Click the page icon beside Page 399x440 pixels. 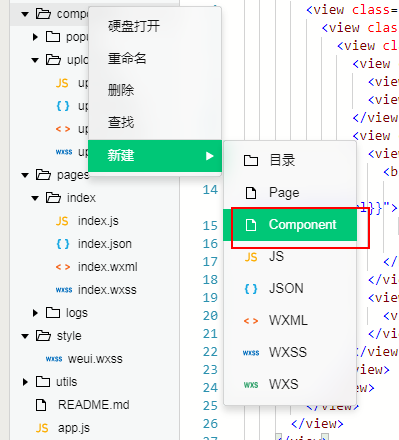click(x=251, y=193)
